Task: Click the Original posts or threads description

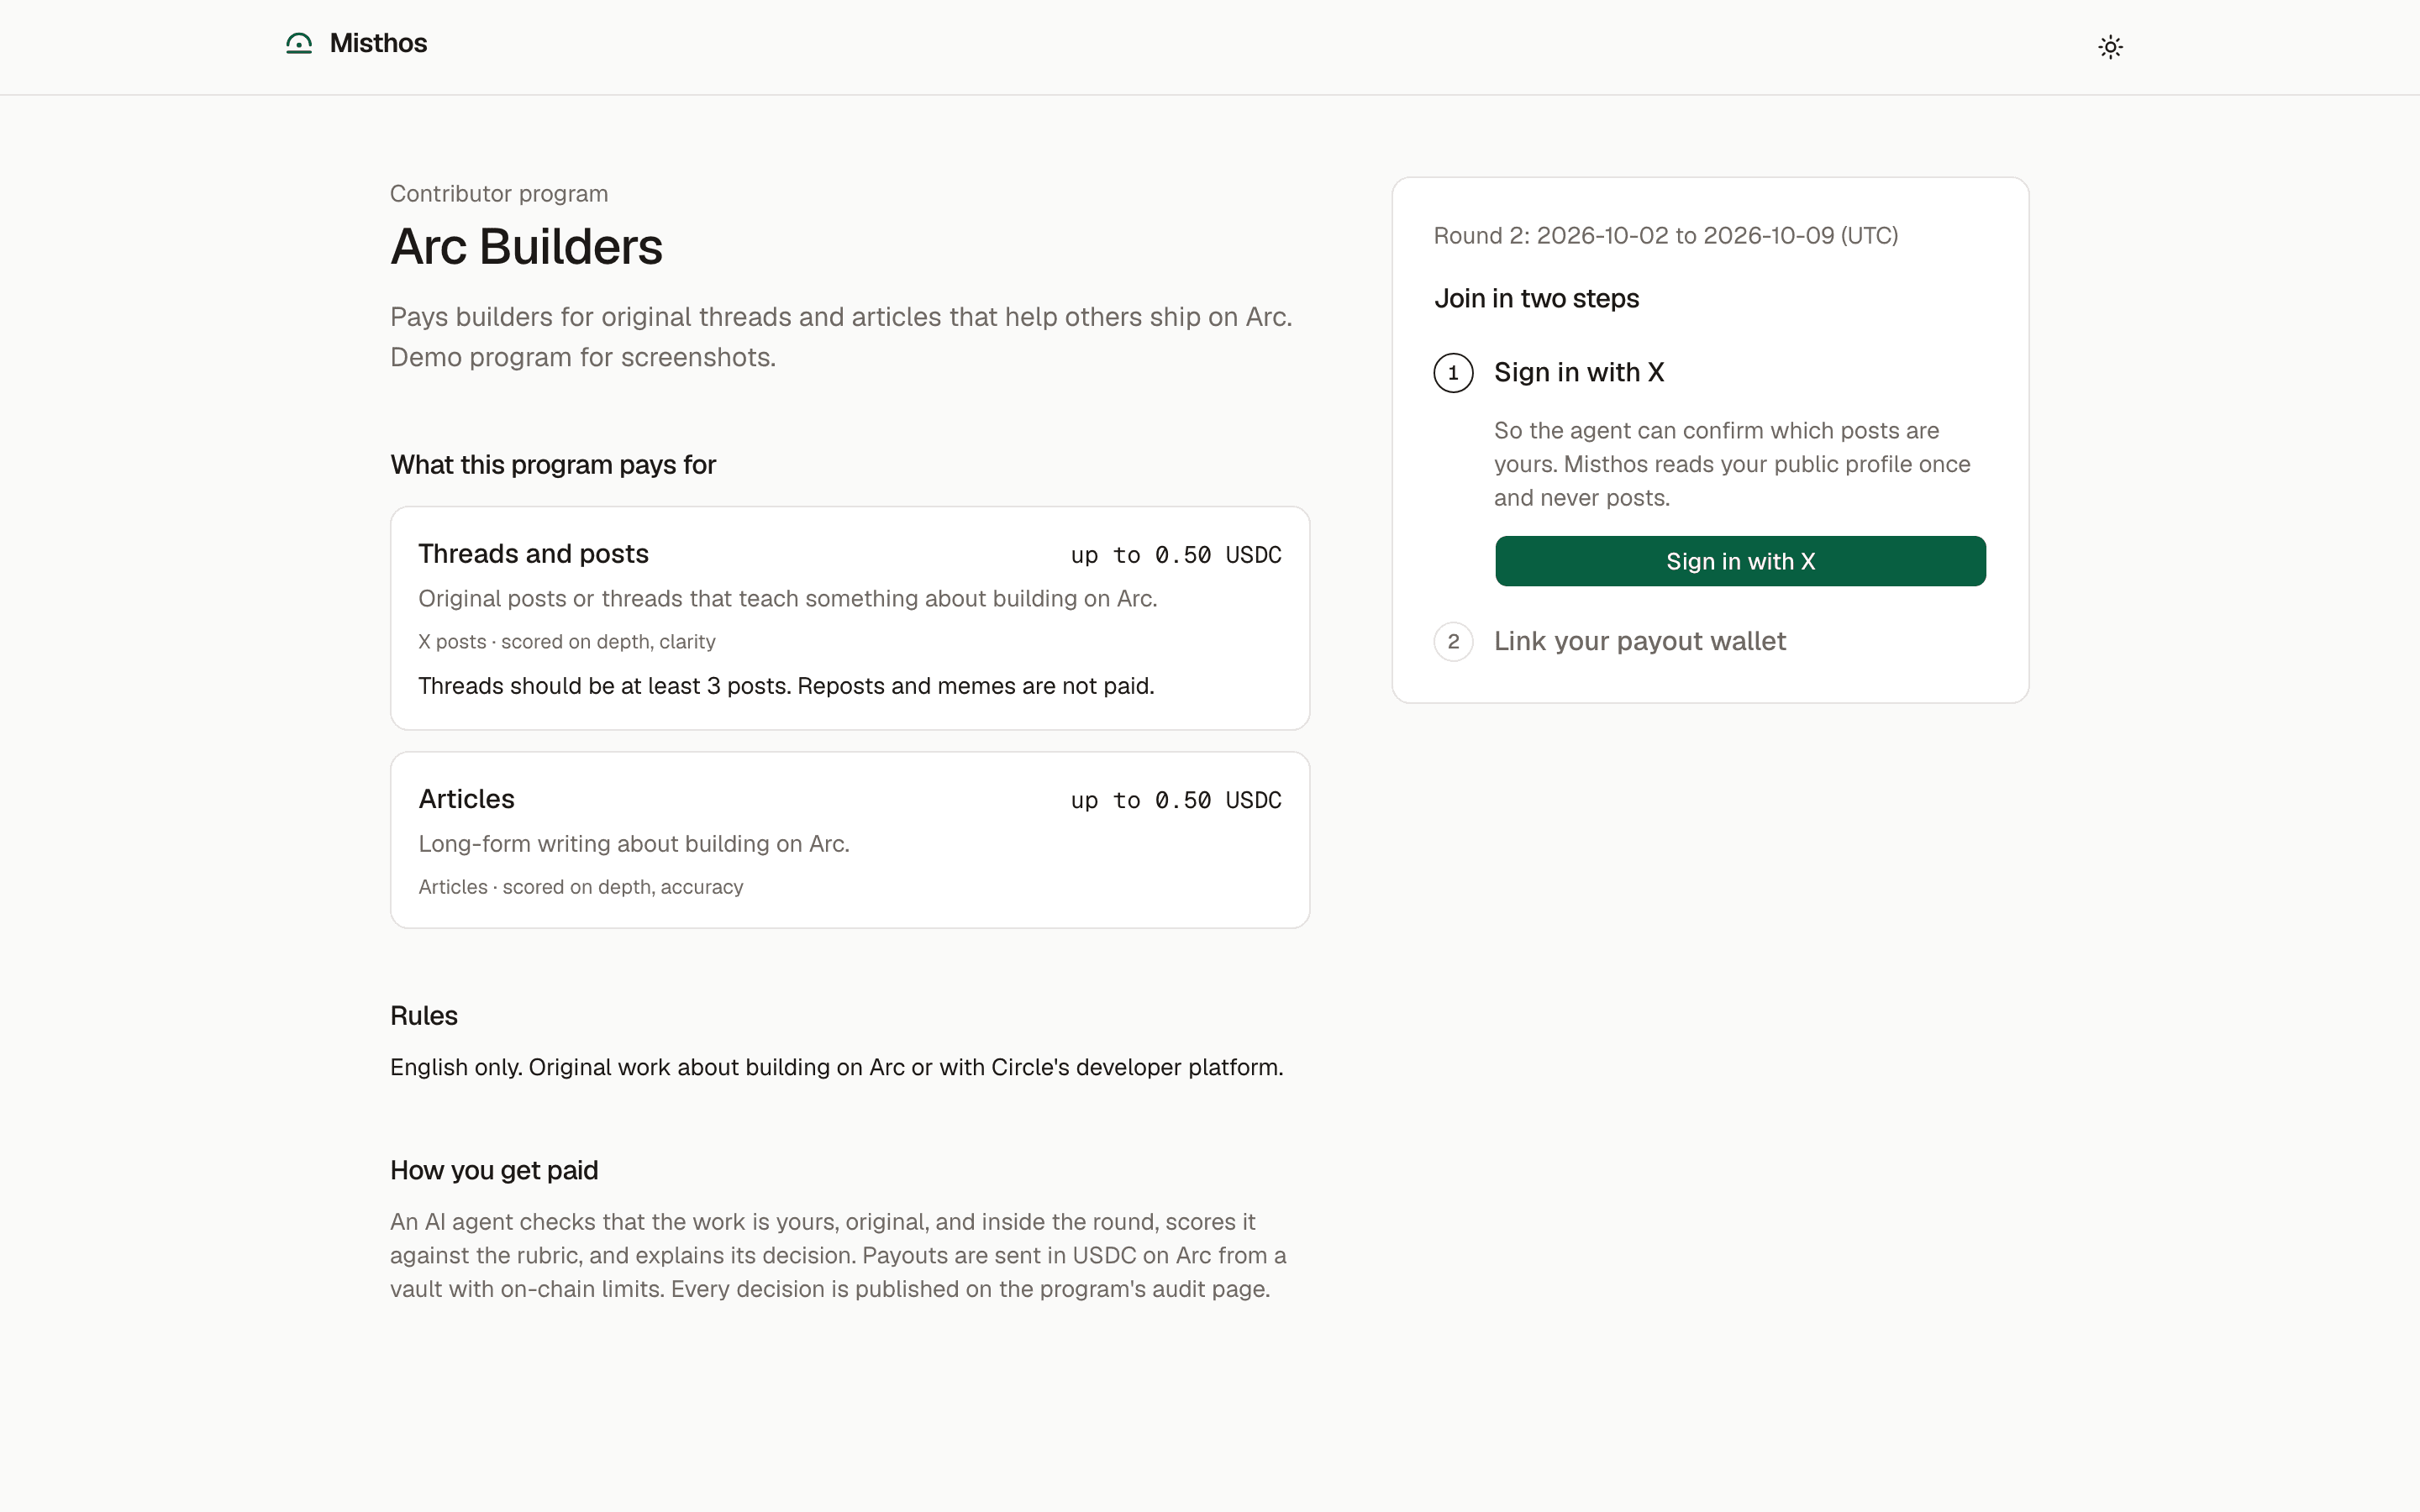Action: pyautogui.click(x=787, y=599)
